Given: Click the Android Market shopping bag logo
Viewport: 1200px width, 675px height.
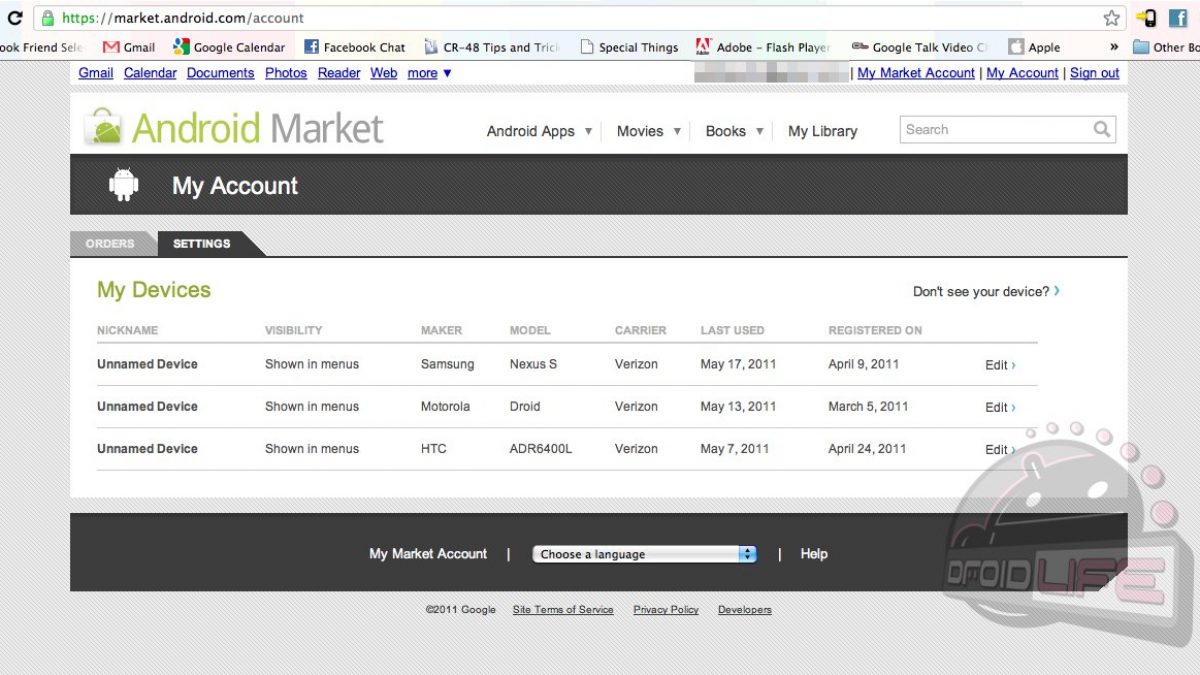Looking at the screenshot, I should pyautogui.click(x=103, y=128).
